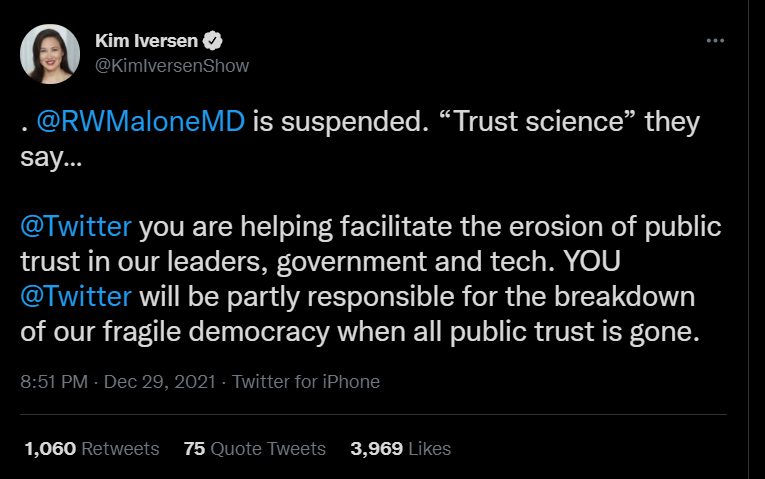The height and width of the screenshot is (479, 765).
Task: View the 75 Quote Tweets list
Action: pos(255,449)
